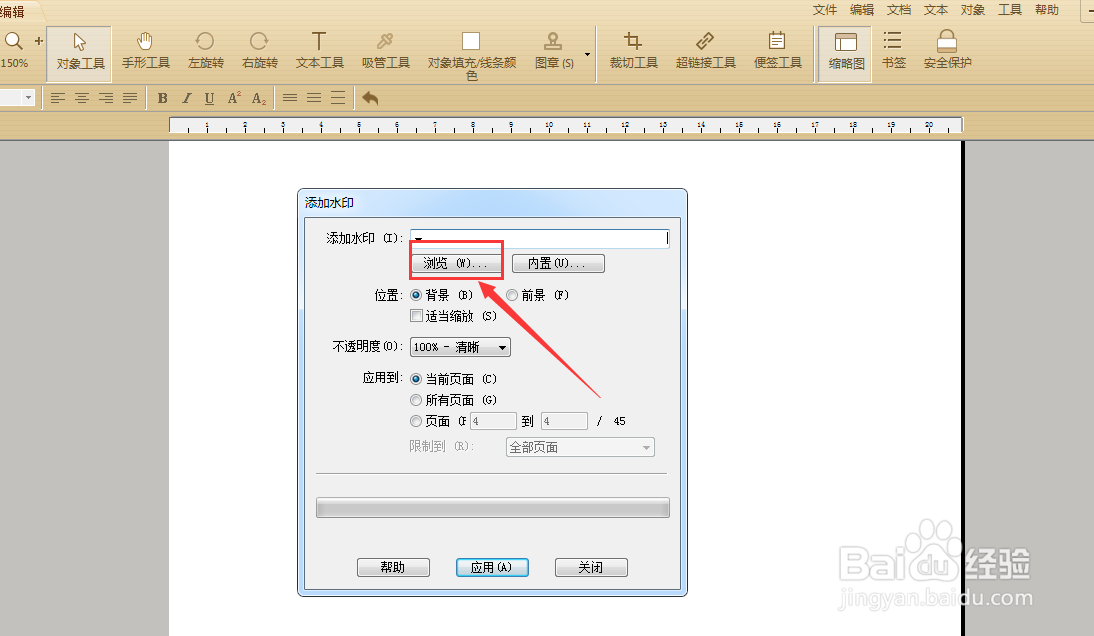The height and width of the screenshot is (636, 1094).
Task: Open 对象填充/线条颜色 fill color tool
Action: [472, 56]
